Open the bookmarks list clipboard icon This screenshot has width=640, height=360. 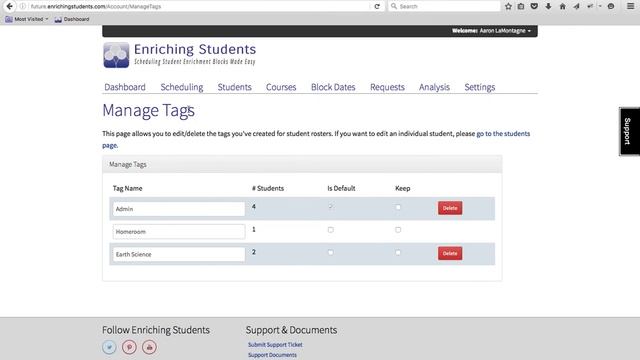521,6
